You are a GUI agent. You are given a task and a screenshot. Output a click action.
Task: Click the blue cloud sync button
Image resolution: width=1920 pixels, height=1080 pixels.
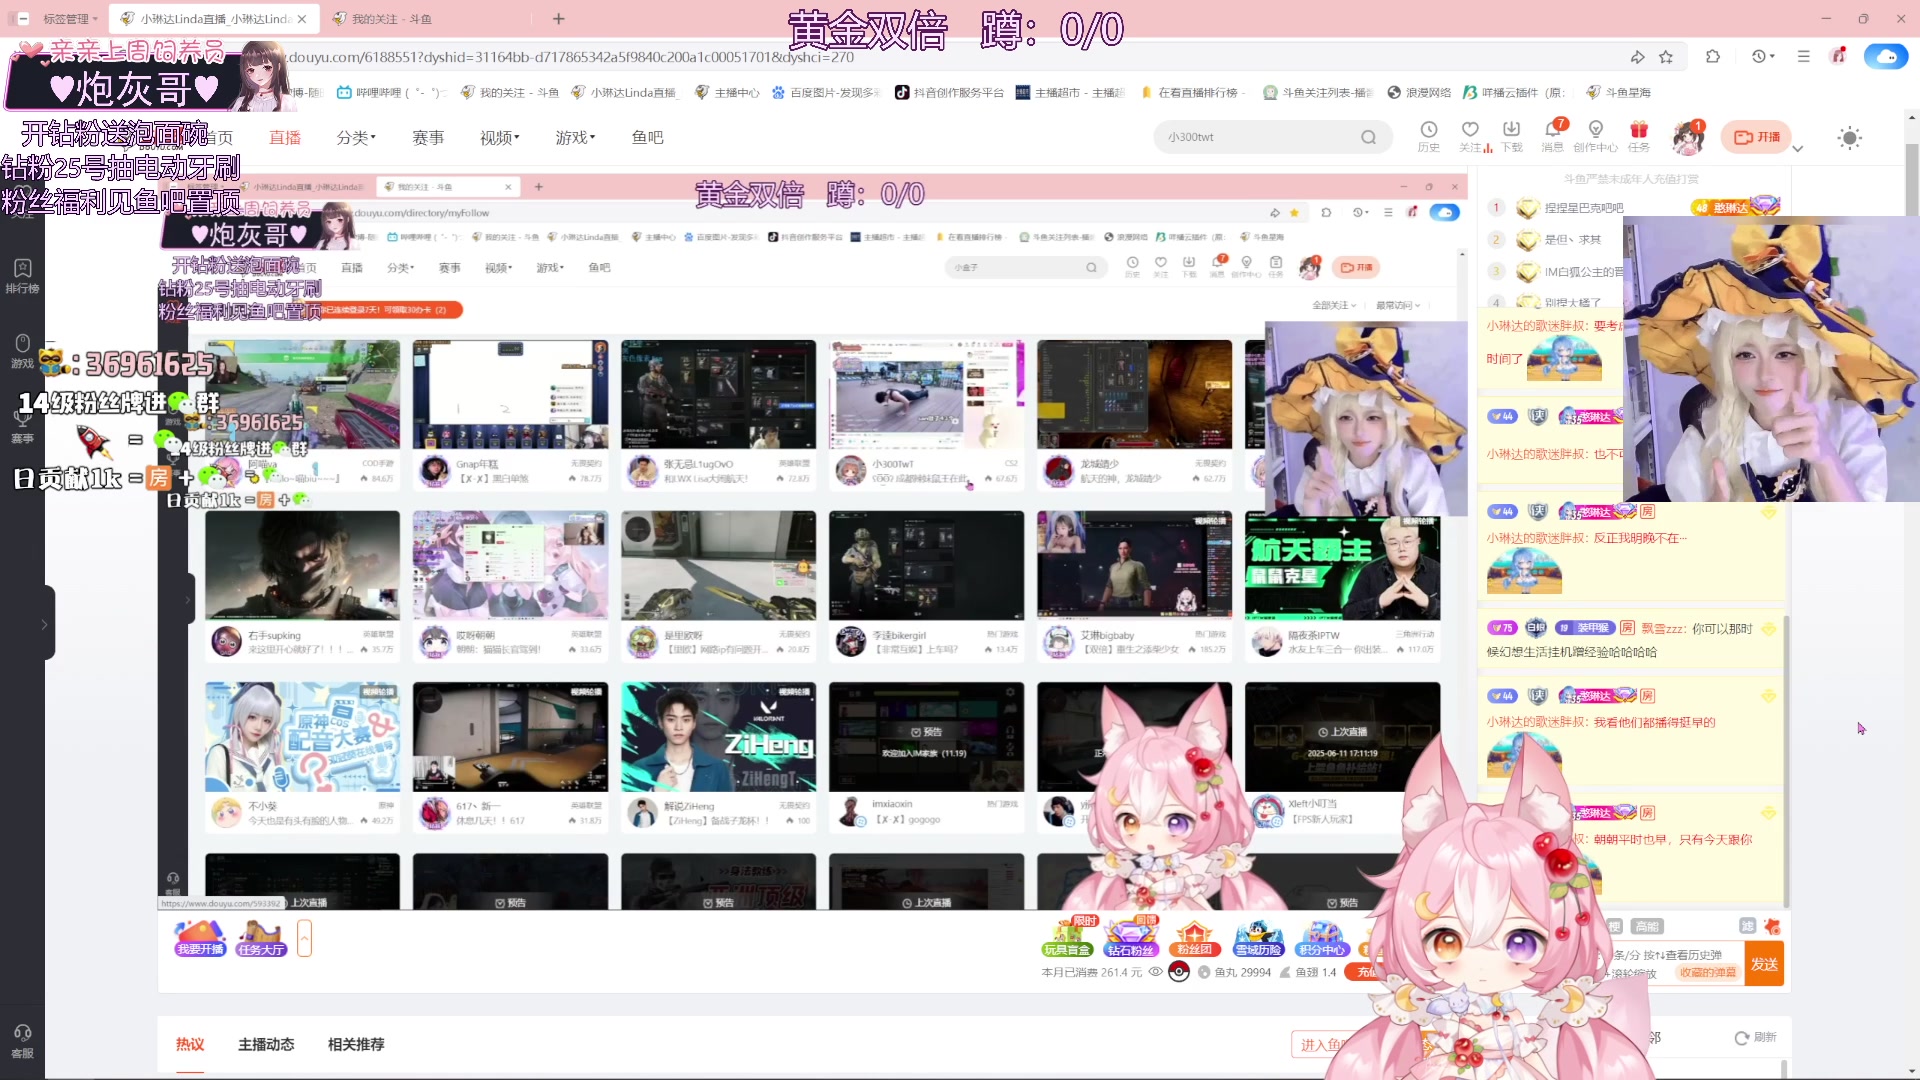[x=1886, y=57]
